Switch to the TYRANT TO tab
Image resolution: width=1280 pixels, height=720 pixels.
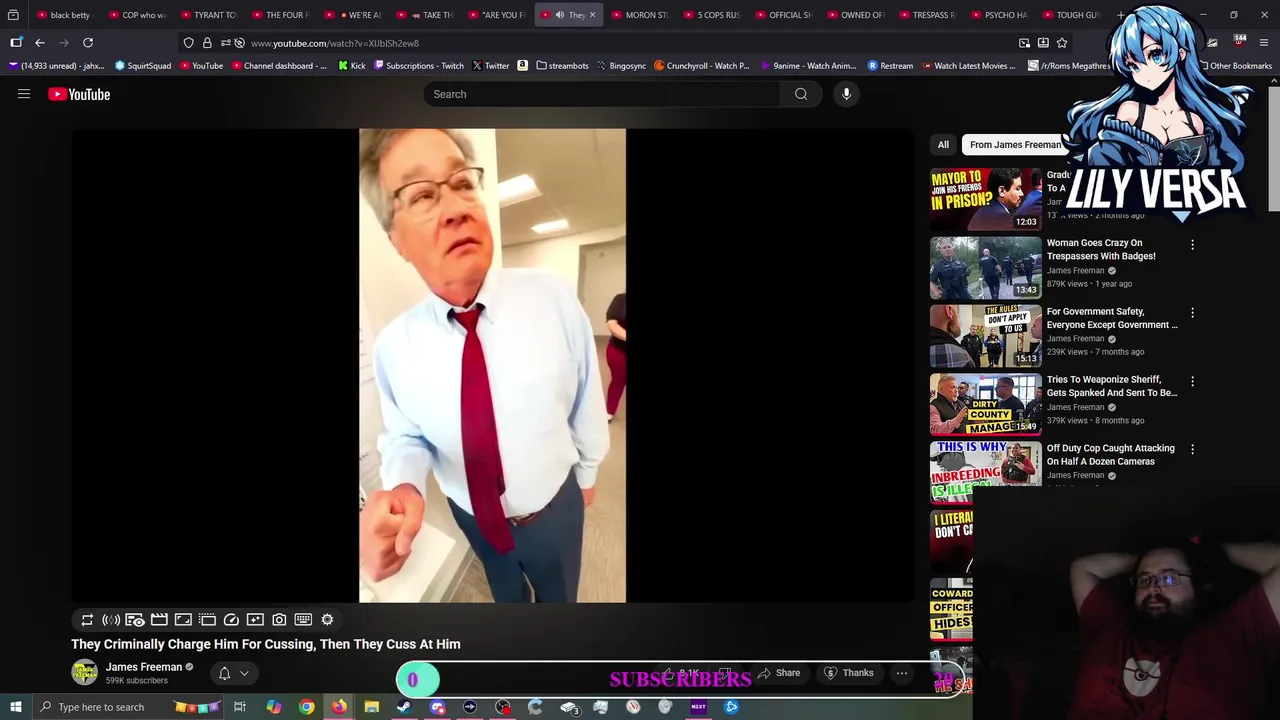point(209,15)
